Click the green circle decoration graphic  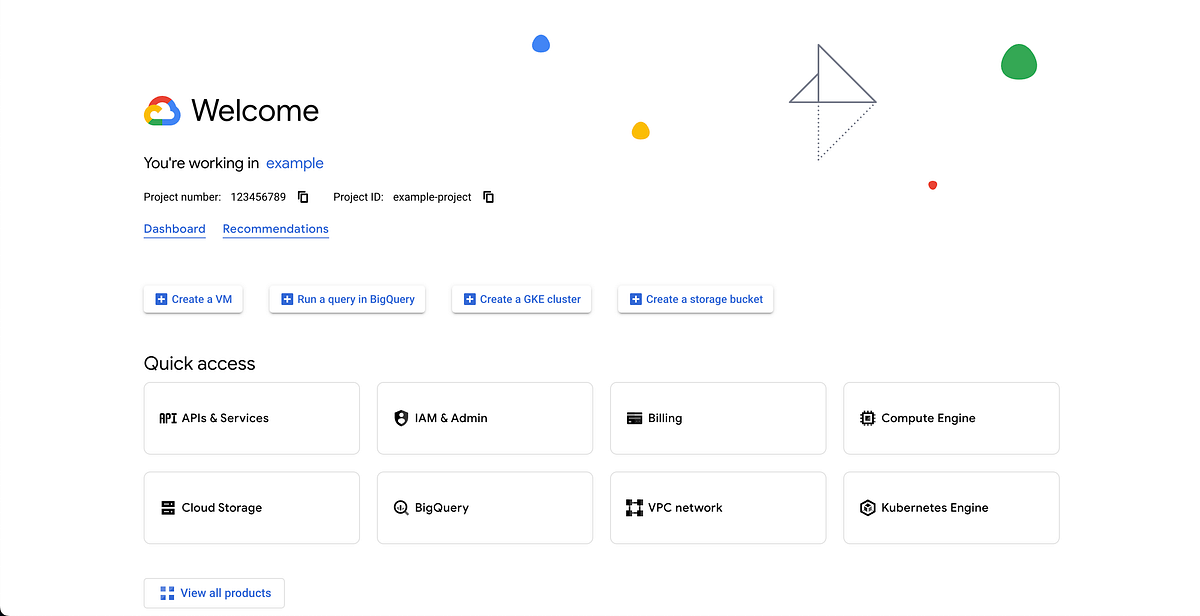click(1018, 62)
